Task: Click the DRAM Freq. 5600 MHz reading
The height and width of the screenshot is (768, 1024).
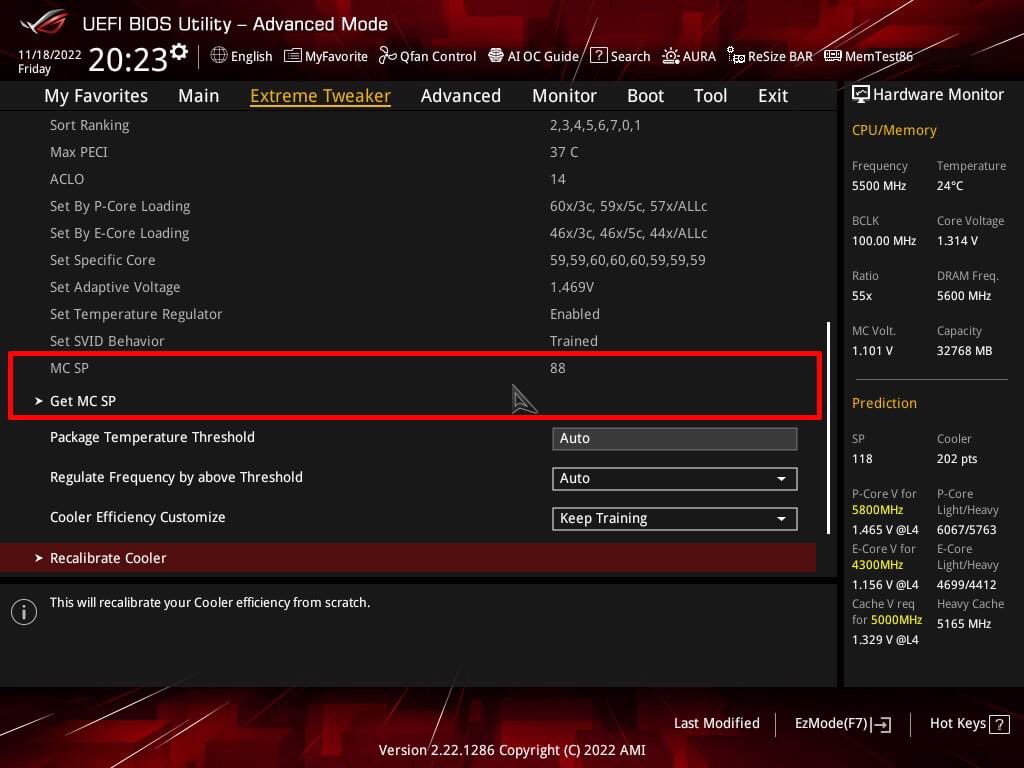Action: [x=964, y=296]
